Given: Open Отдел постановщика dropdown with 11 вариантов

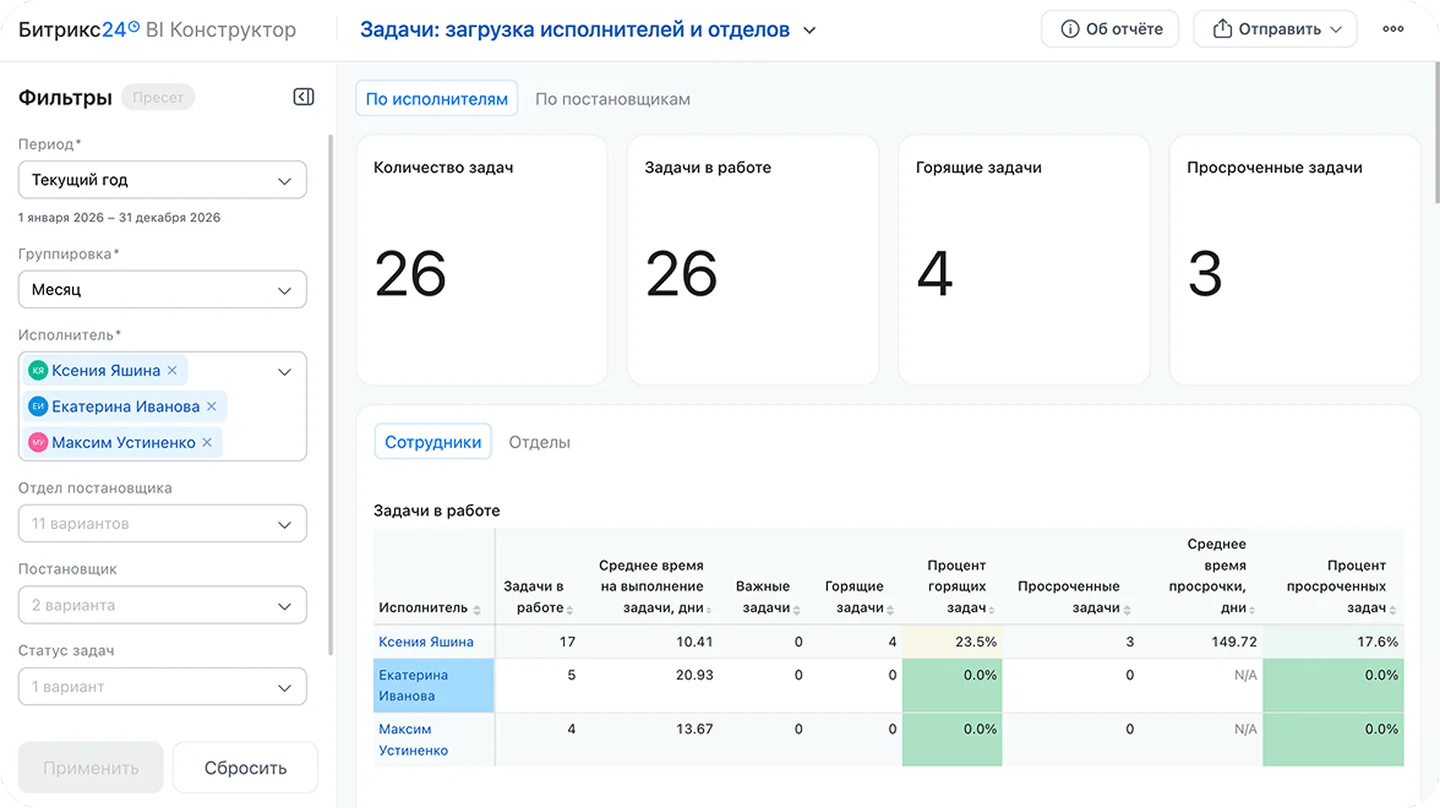Looking at the screenshot, I should point(162,524).
